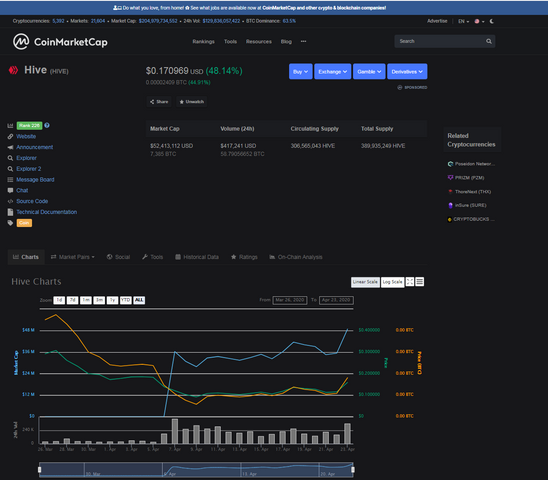The height and width of the screenshot is (480, 548).
Task: Open the Explorer 2 link
Action: coord(29,169)
